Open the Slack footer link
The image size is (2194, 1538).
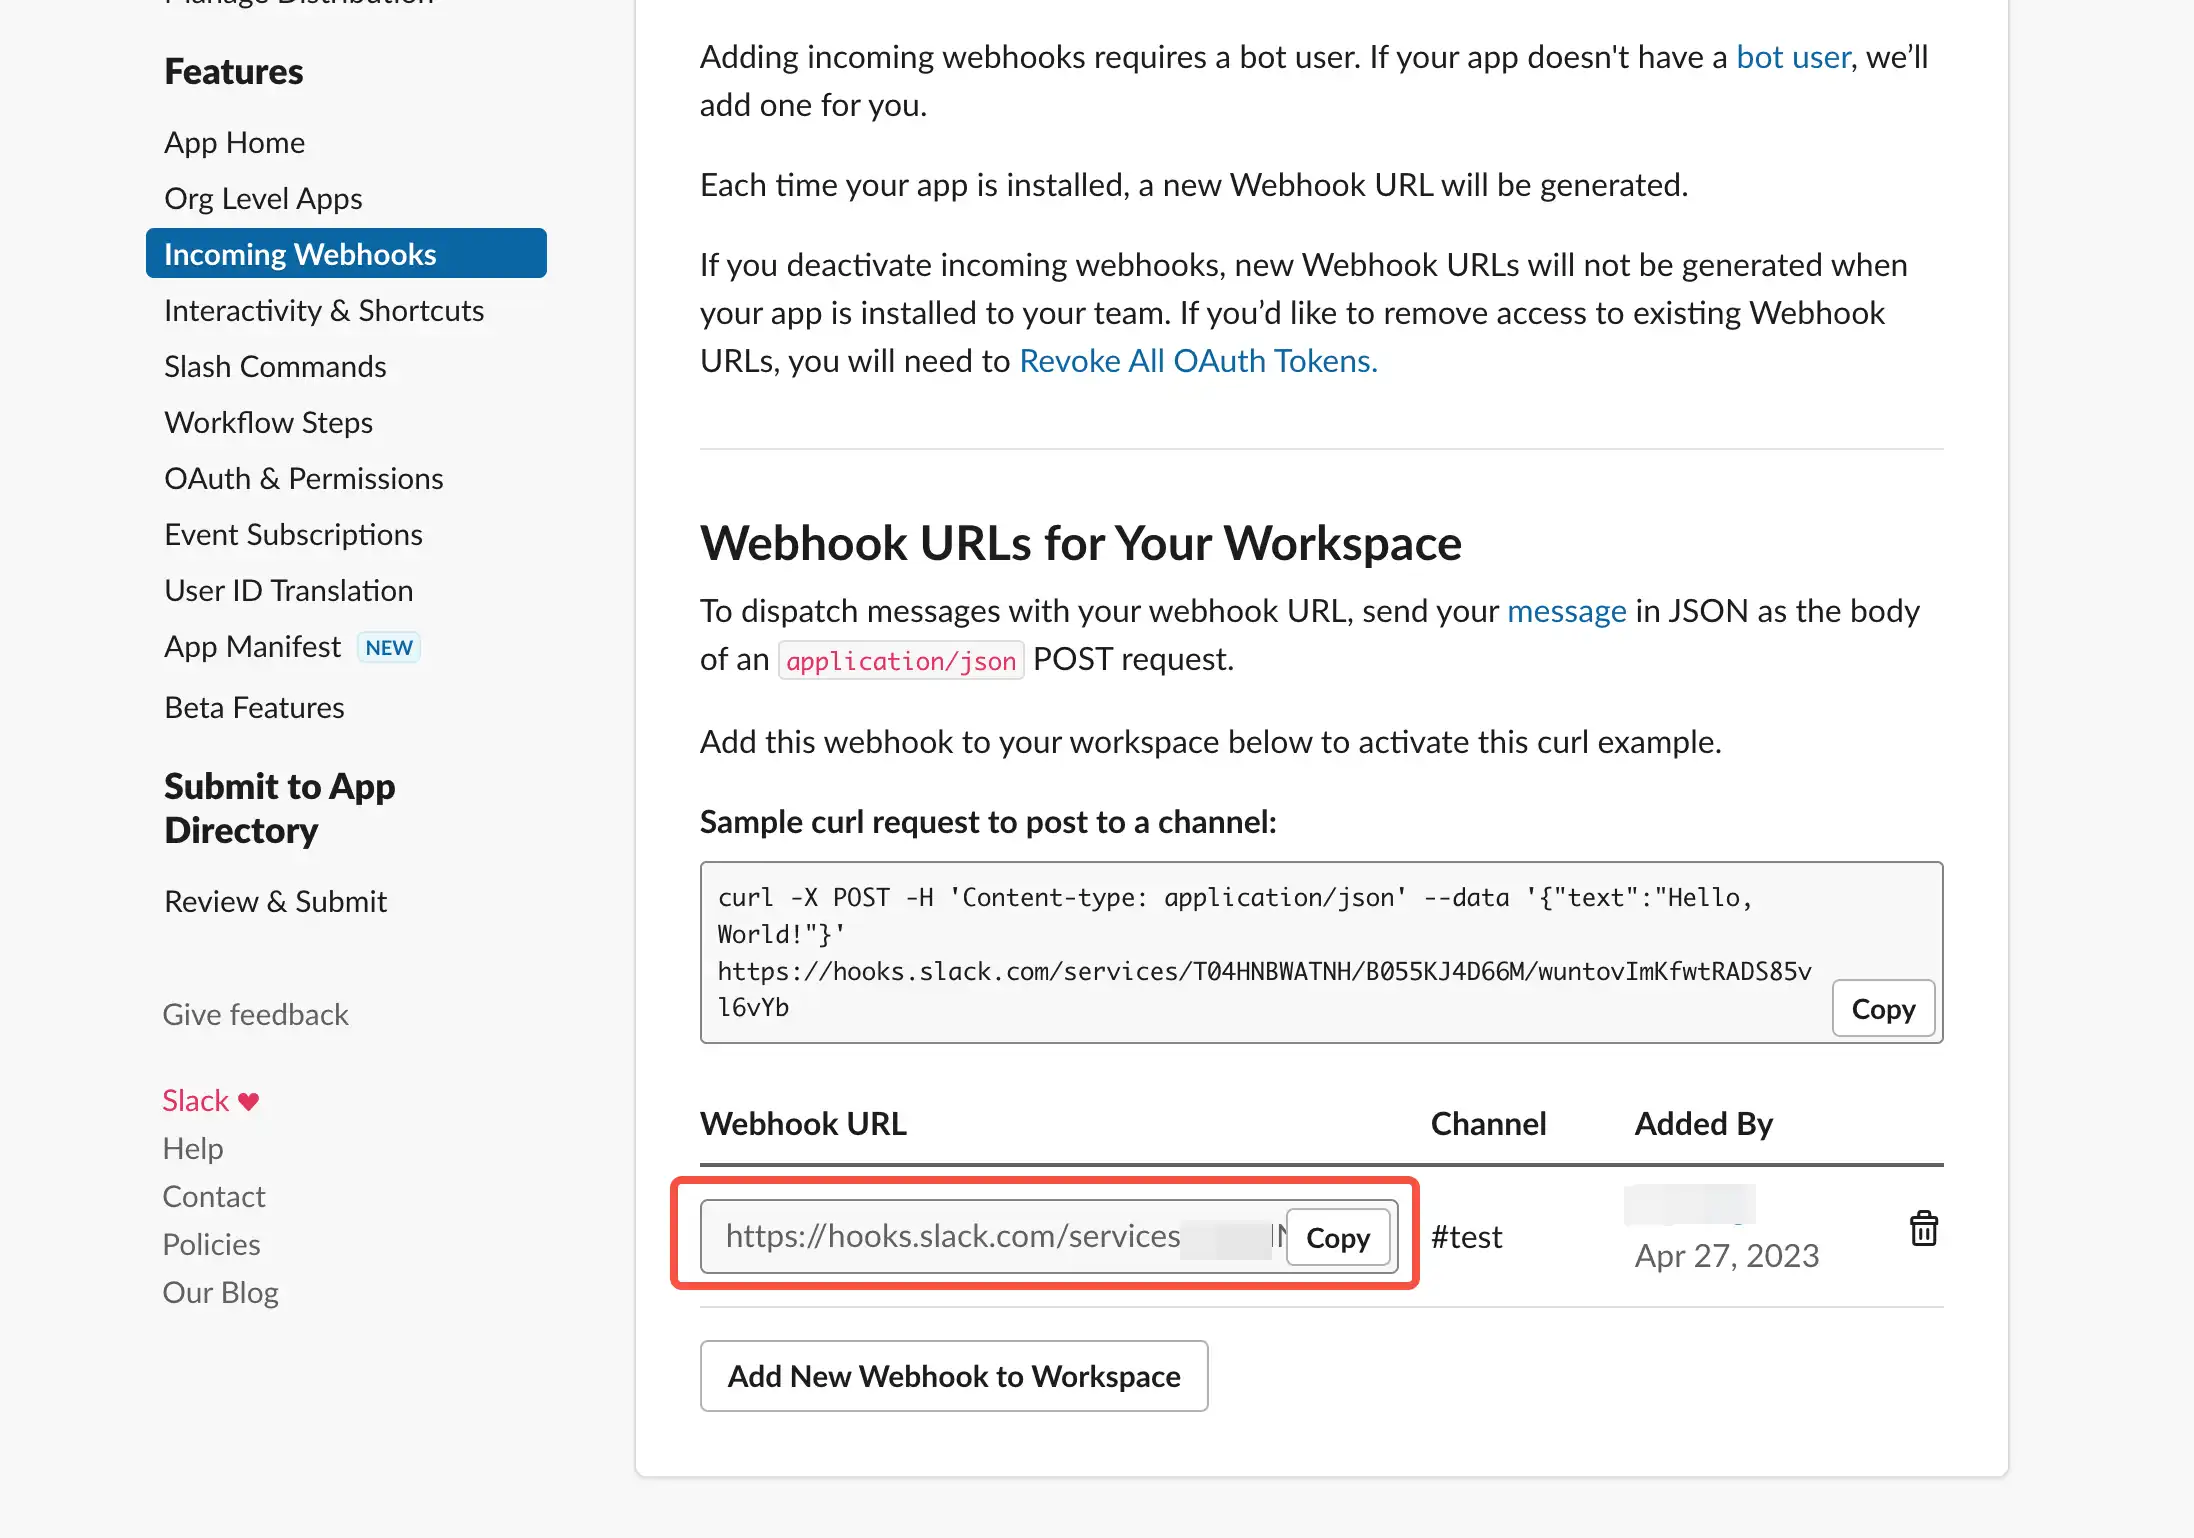(195, 1100)
